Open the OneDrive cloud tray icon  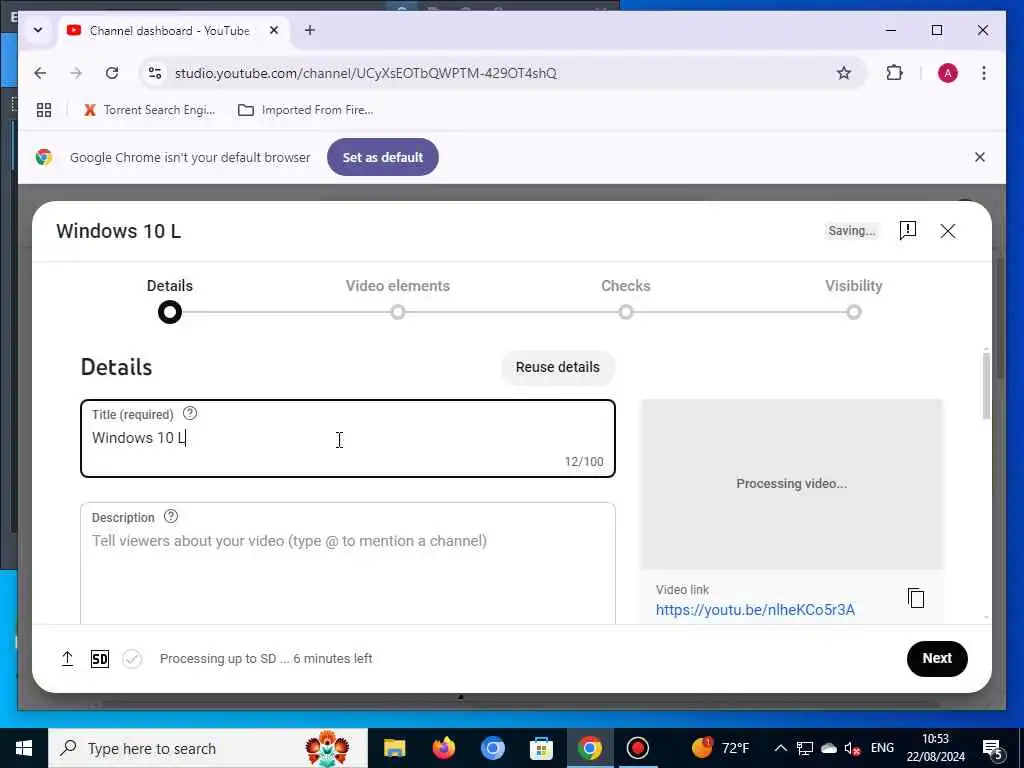828,748
